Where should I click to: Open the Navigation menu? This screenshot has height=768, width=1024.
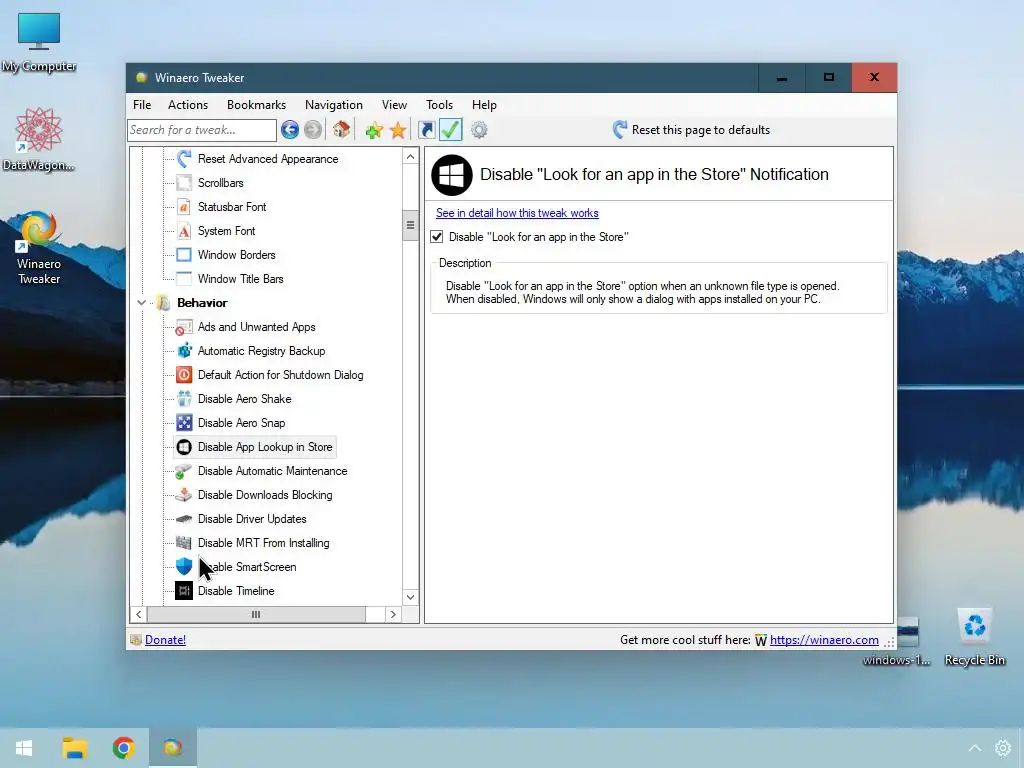pyautogui.click(x=334, y=104)
